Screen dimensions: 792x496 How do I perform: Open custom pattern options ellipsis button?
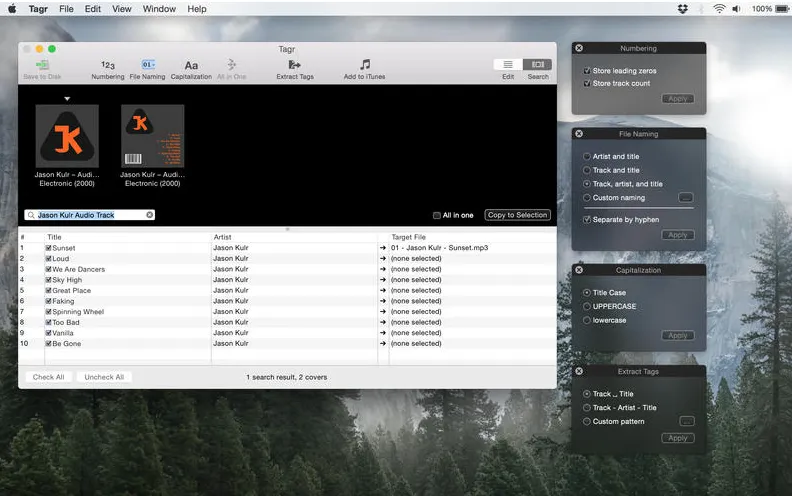click(686, 421)
